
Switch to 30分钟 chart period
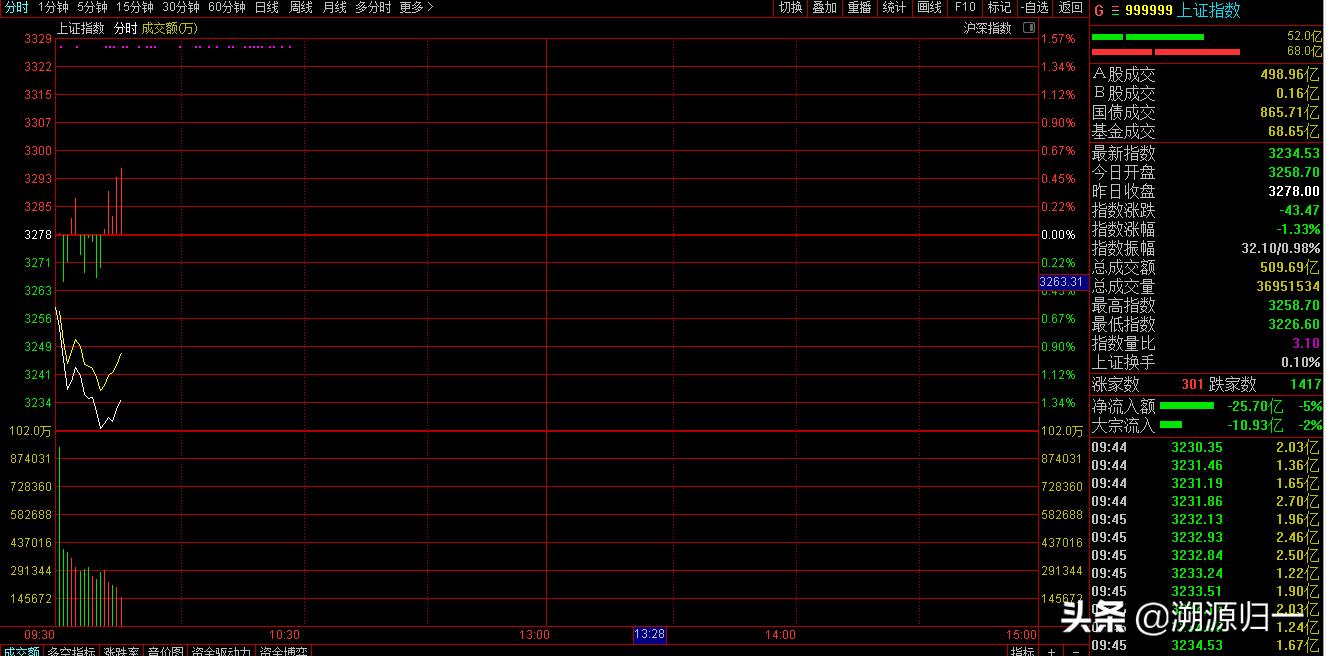tap(181, 7)
